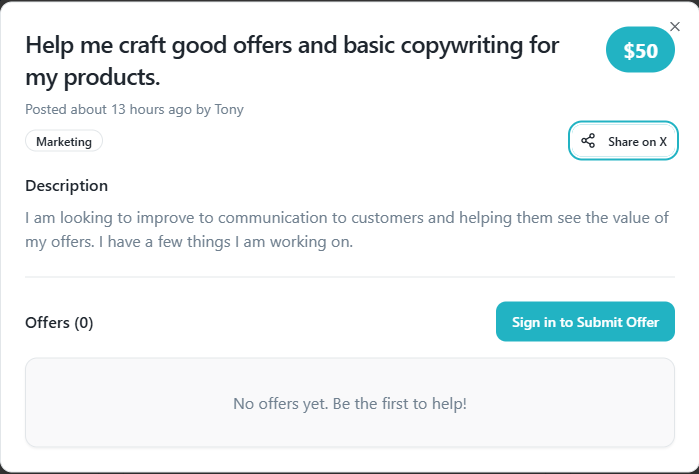Click the word "copywriting" in the title
This screenshot has height=474, width=699.
coord(467,45)
